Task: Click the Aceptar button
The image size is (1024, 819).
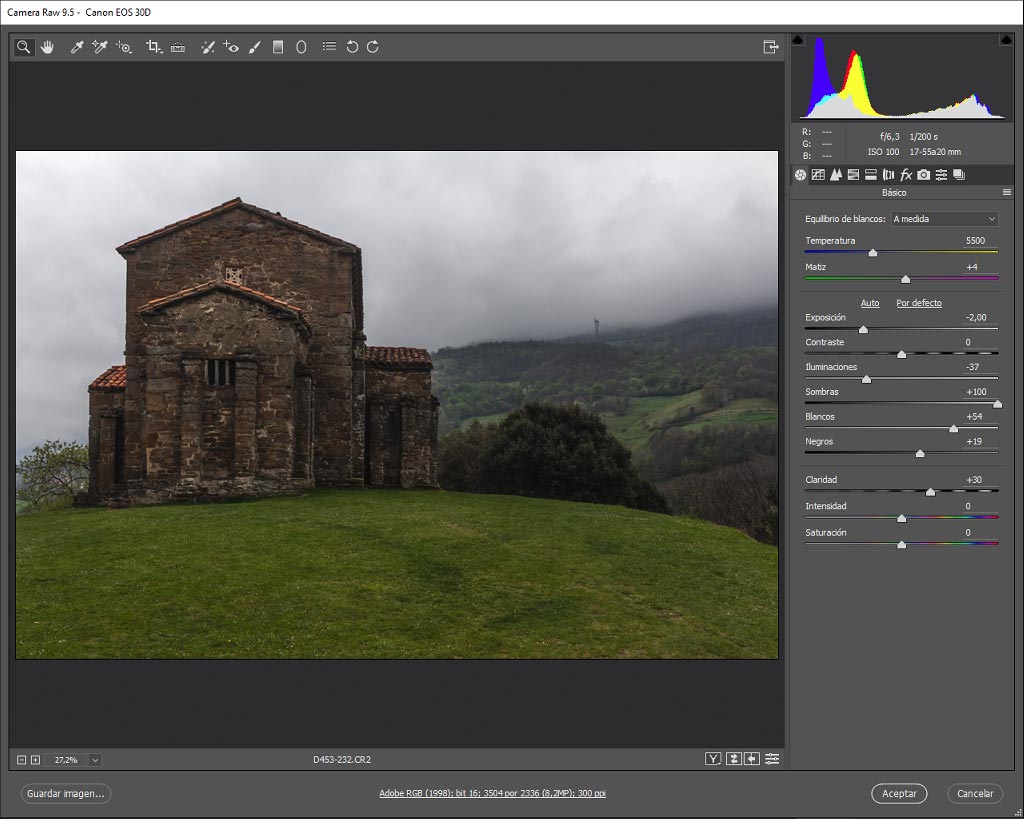Action: (899, 794)
